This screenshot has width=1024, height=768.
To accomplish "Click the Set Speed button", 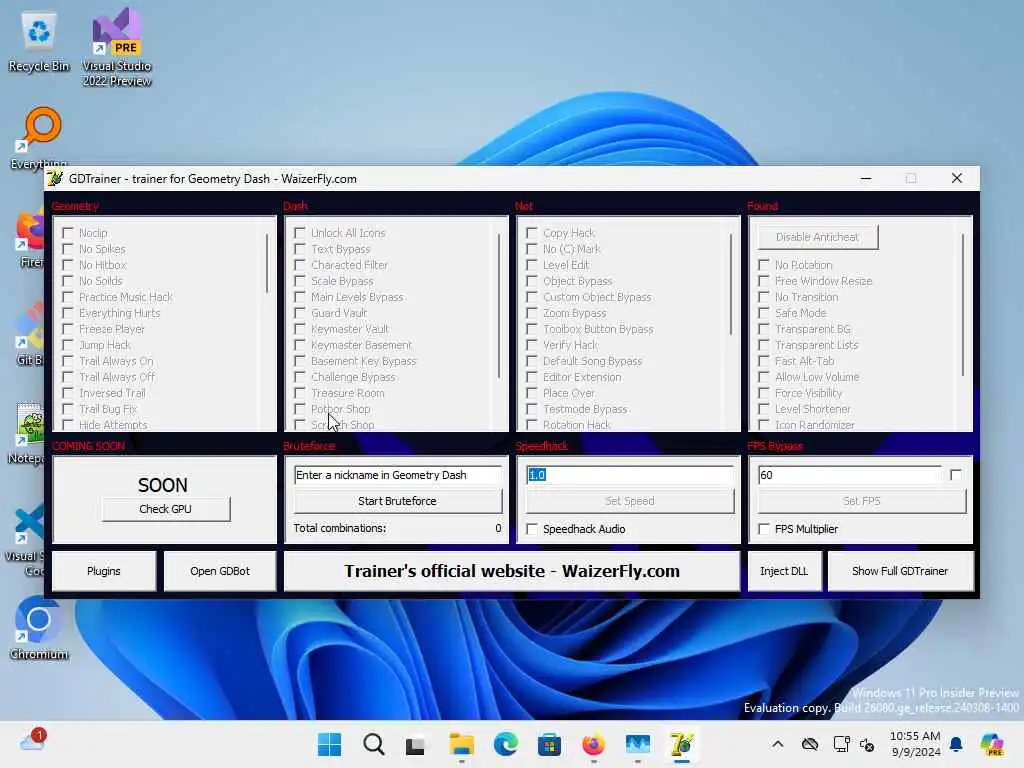I will tap(630, 501).
